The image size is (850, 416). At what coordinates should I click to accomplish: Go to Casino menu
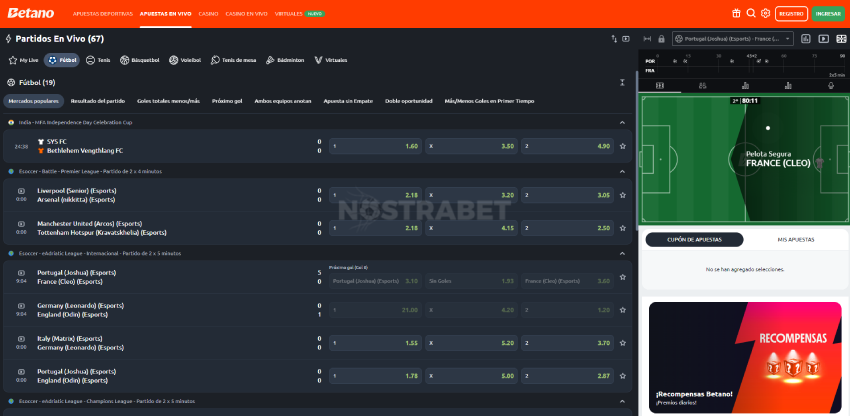(208, 14)
